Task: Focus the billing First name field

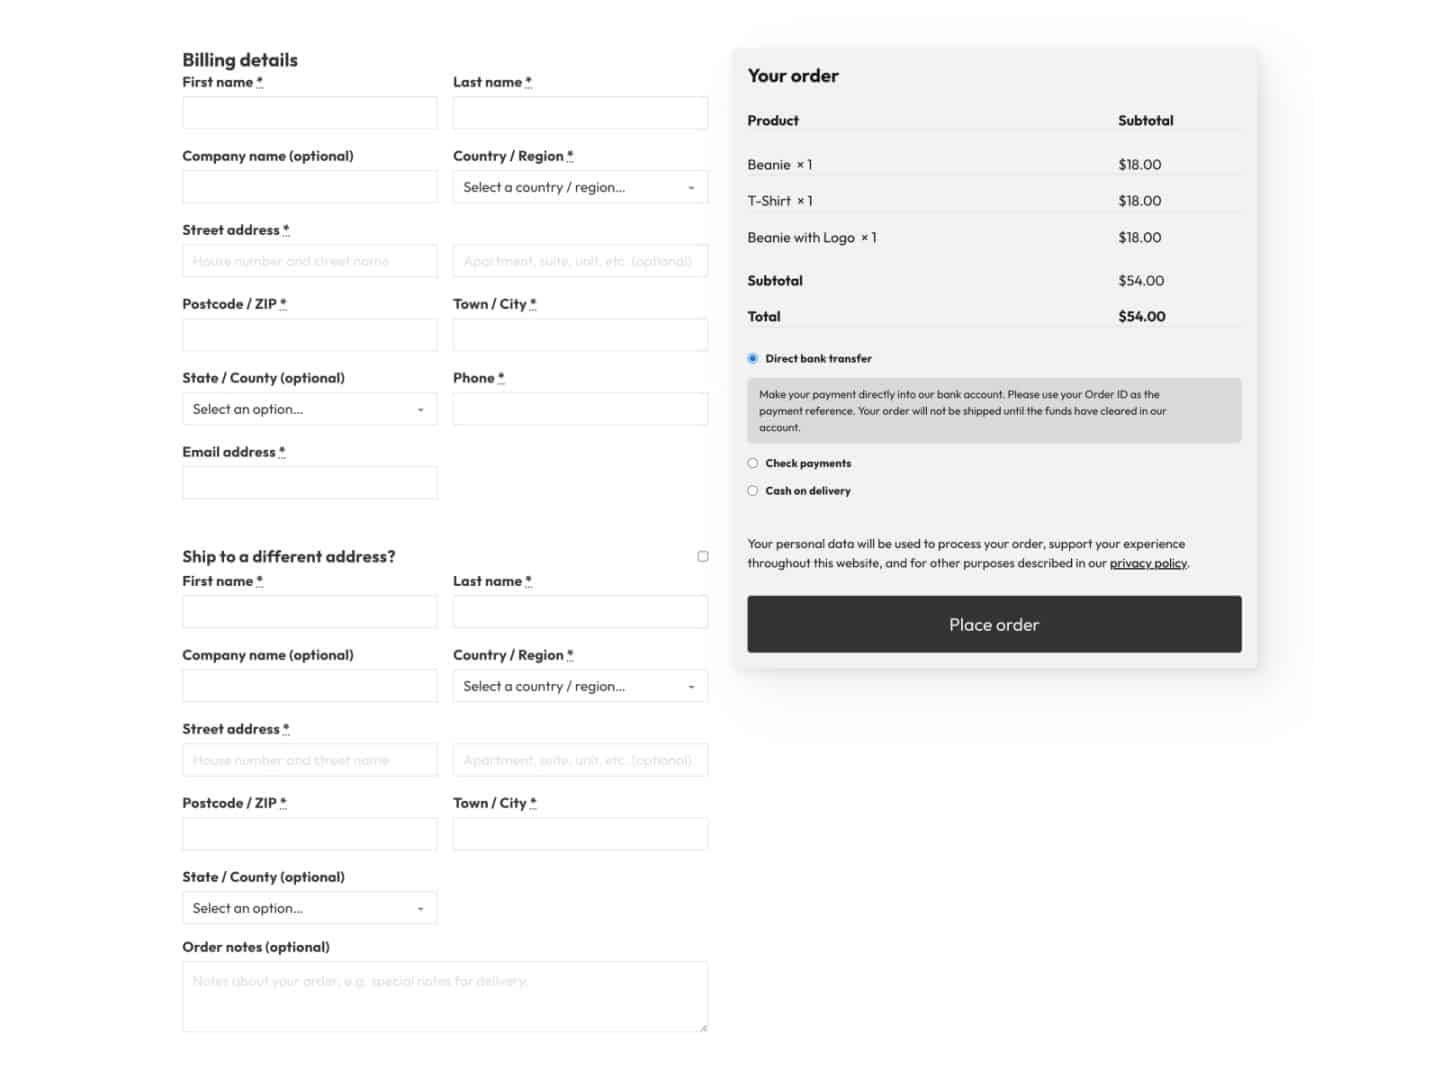Action: point(309,113)
